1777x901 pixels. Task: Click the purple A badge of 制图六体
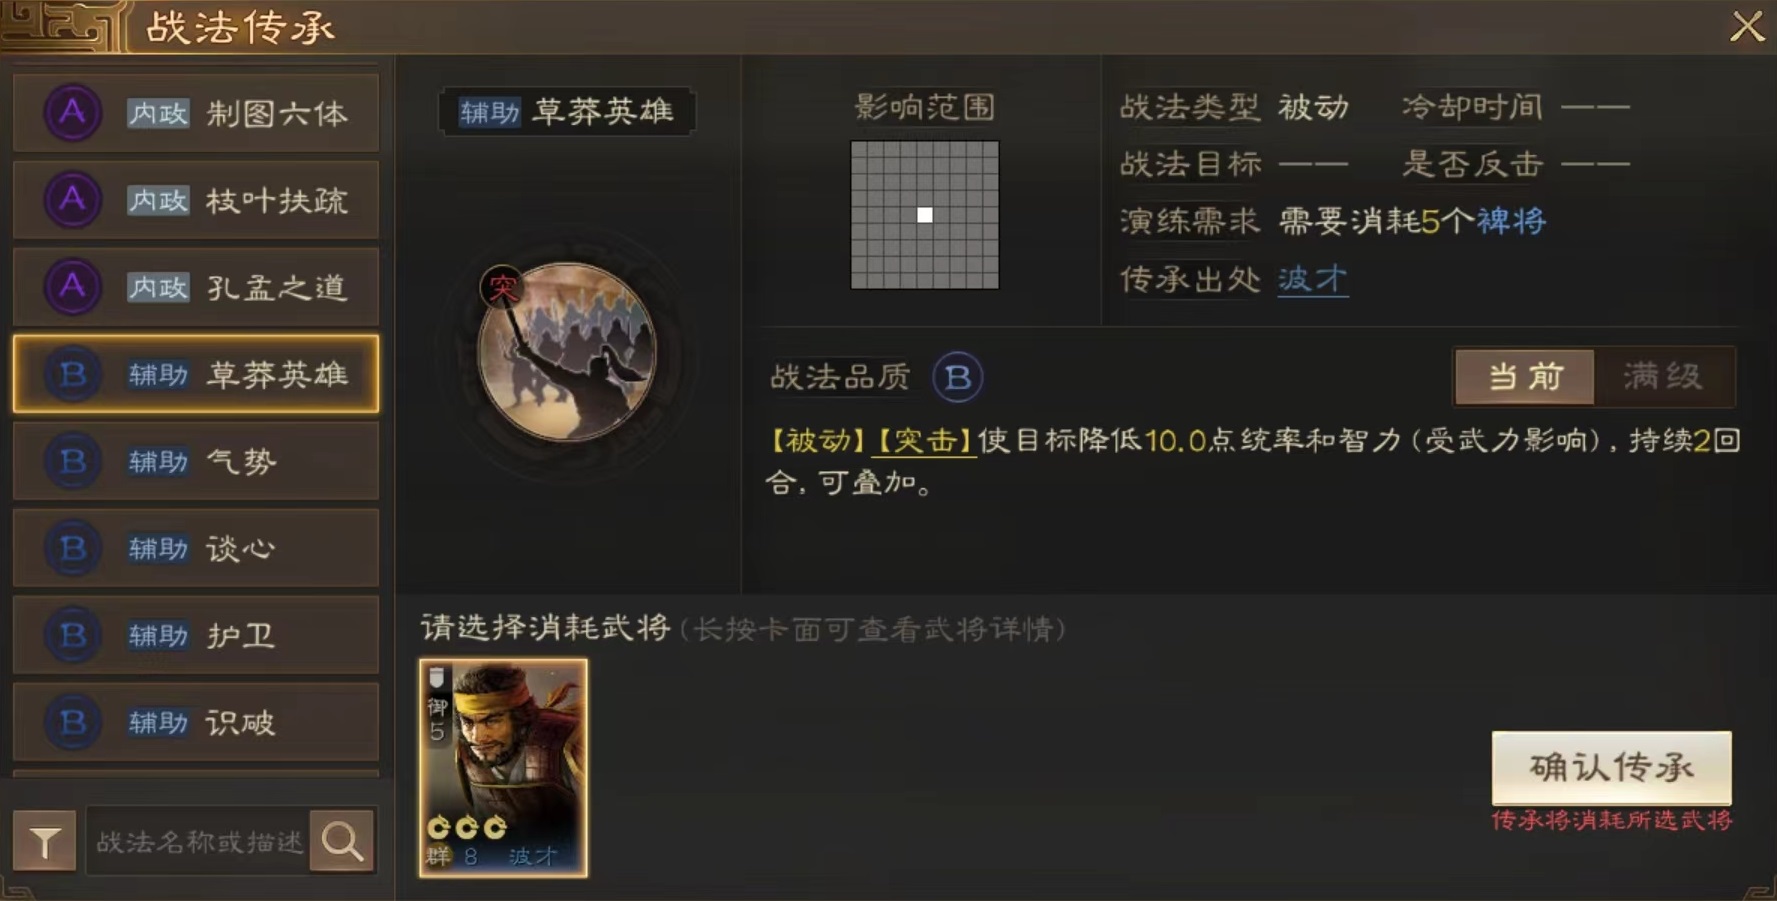[72, 113]
